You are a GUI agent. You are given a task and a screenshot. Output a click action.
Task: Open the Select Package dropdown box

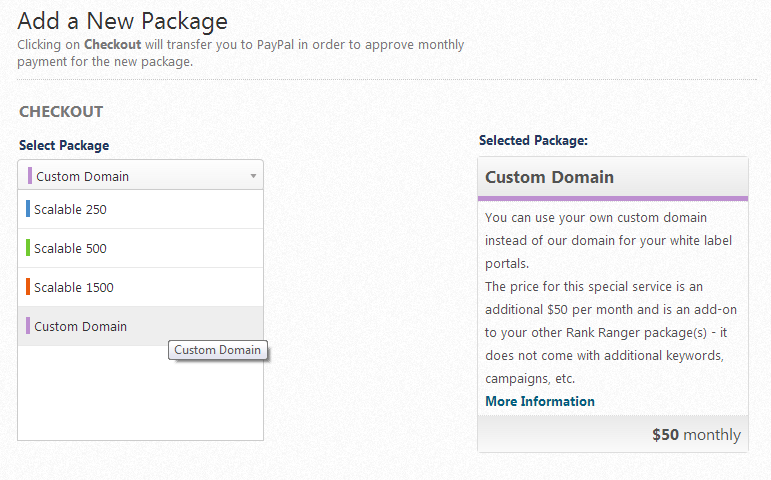coord(140,176)
